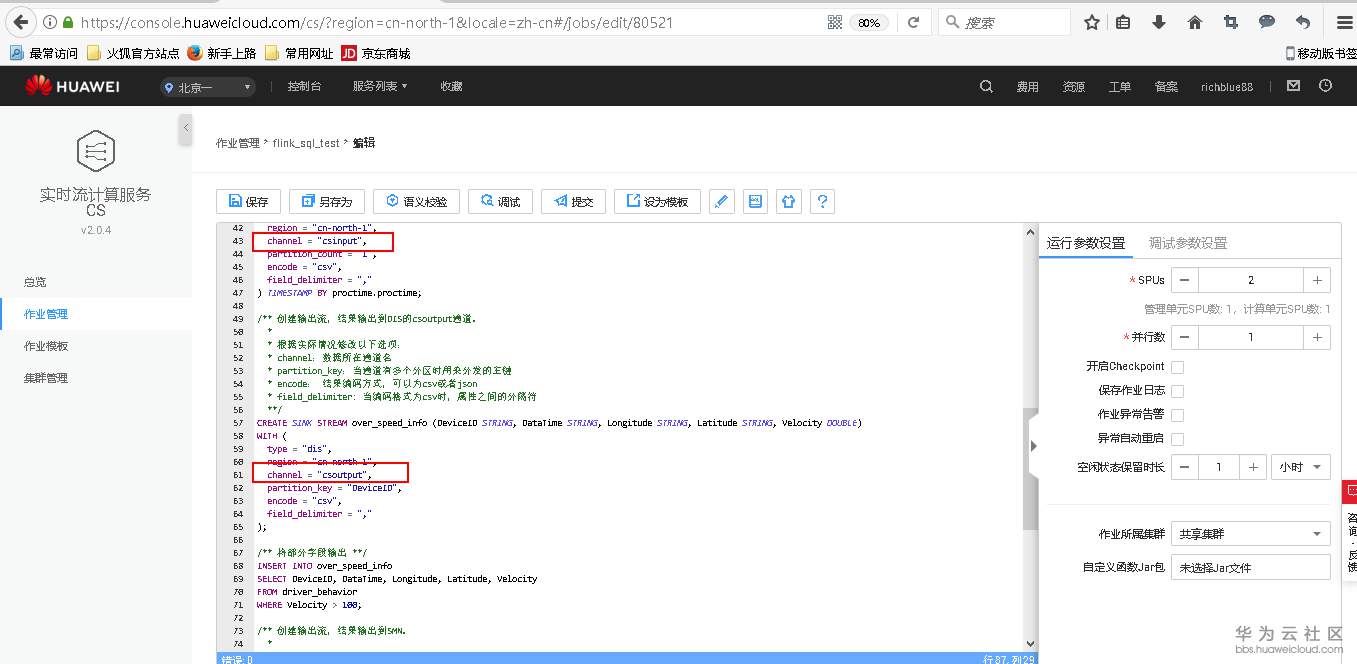Click the 保存 (Save) toolbar icon
The height and width of the screenshot is (664, 1357).
(x=248, y=201)
